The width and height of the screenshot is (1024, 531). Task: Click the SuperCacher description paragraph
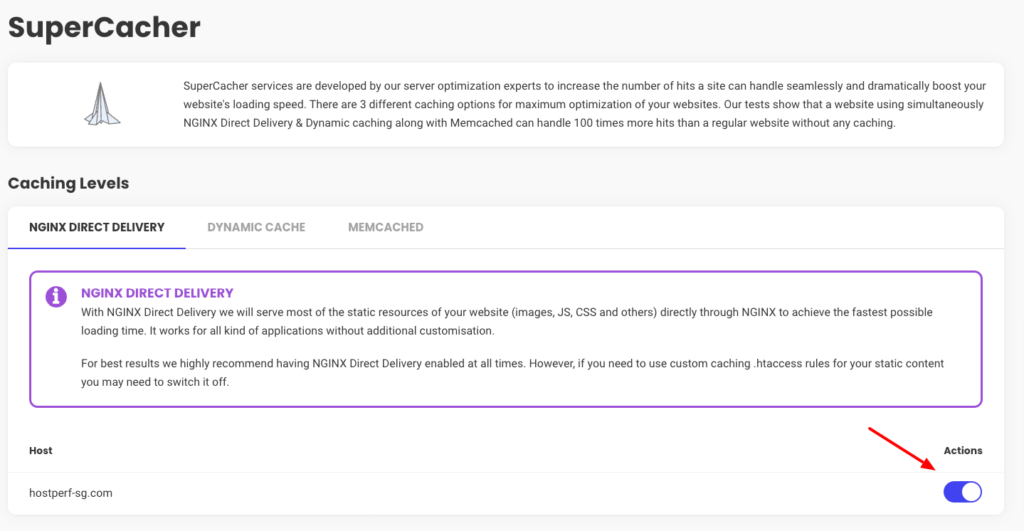pos(584,105)
